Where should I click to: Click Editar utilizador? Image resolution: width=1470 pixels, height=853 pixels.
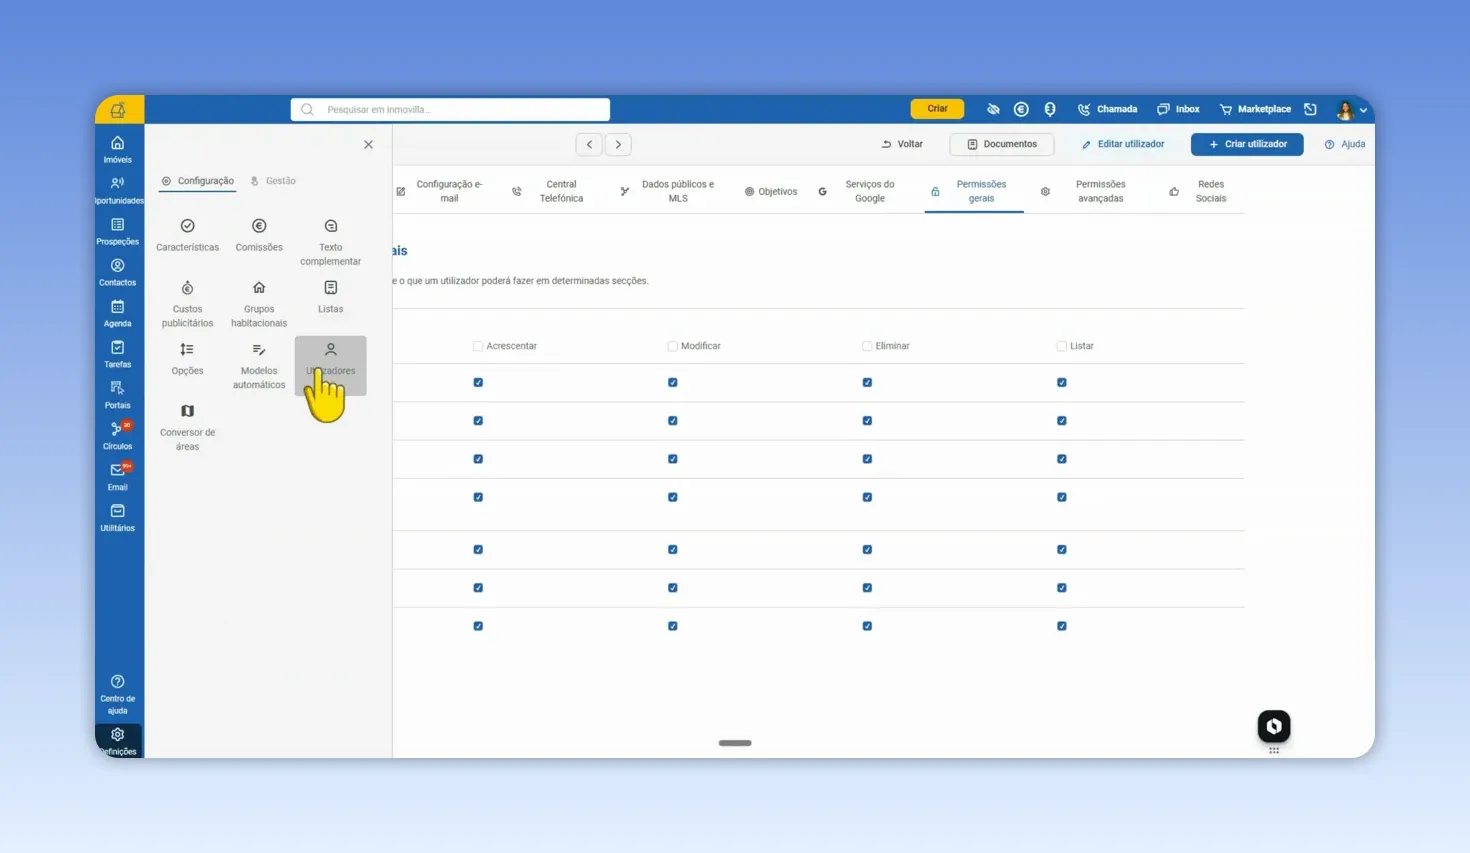pos(1123,144)
